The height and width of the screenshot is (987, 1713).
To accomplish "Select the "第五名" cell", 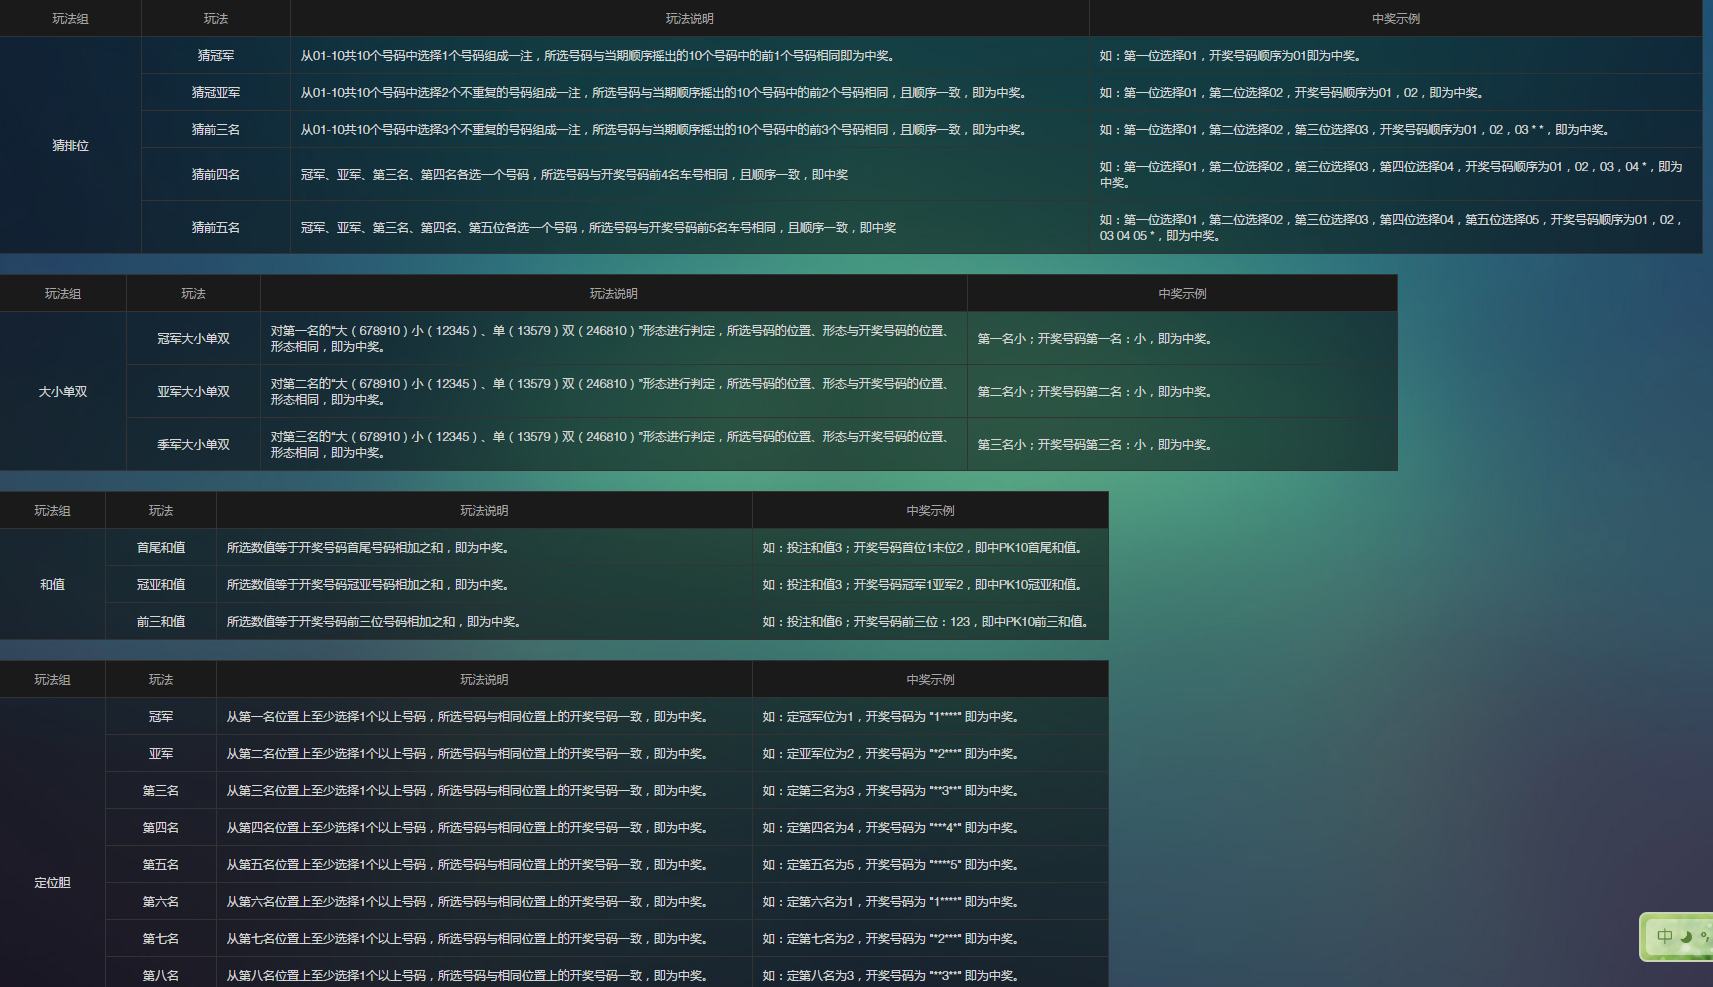I will click(x=161, y=865).
